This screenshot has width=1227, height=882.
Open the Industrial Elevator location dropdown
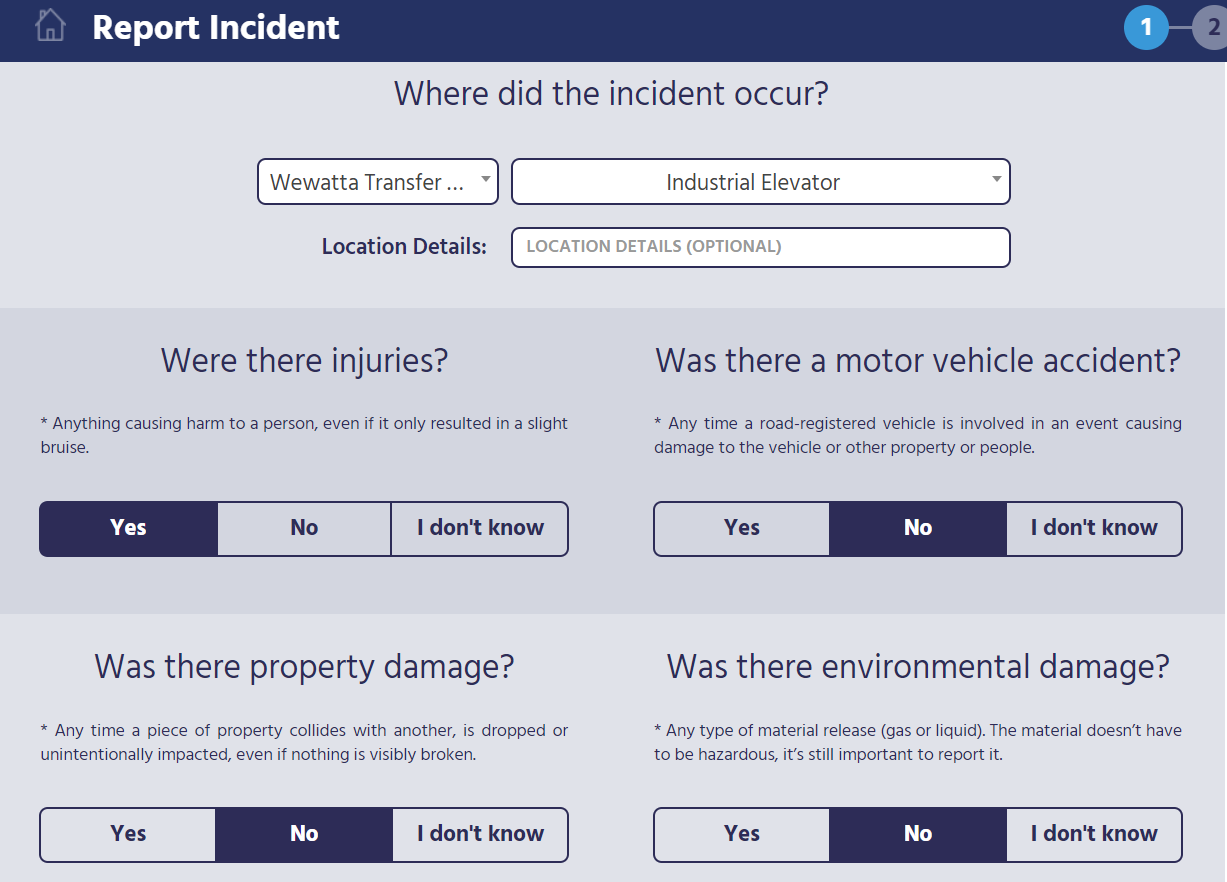[x=761, y=182]
